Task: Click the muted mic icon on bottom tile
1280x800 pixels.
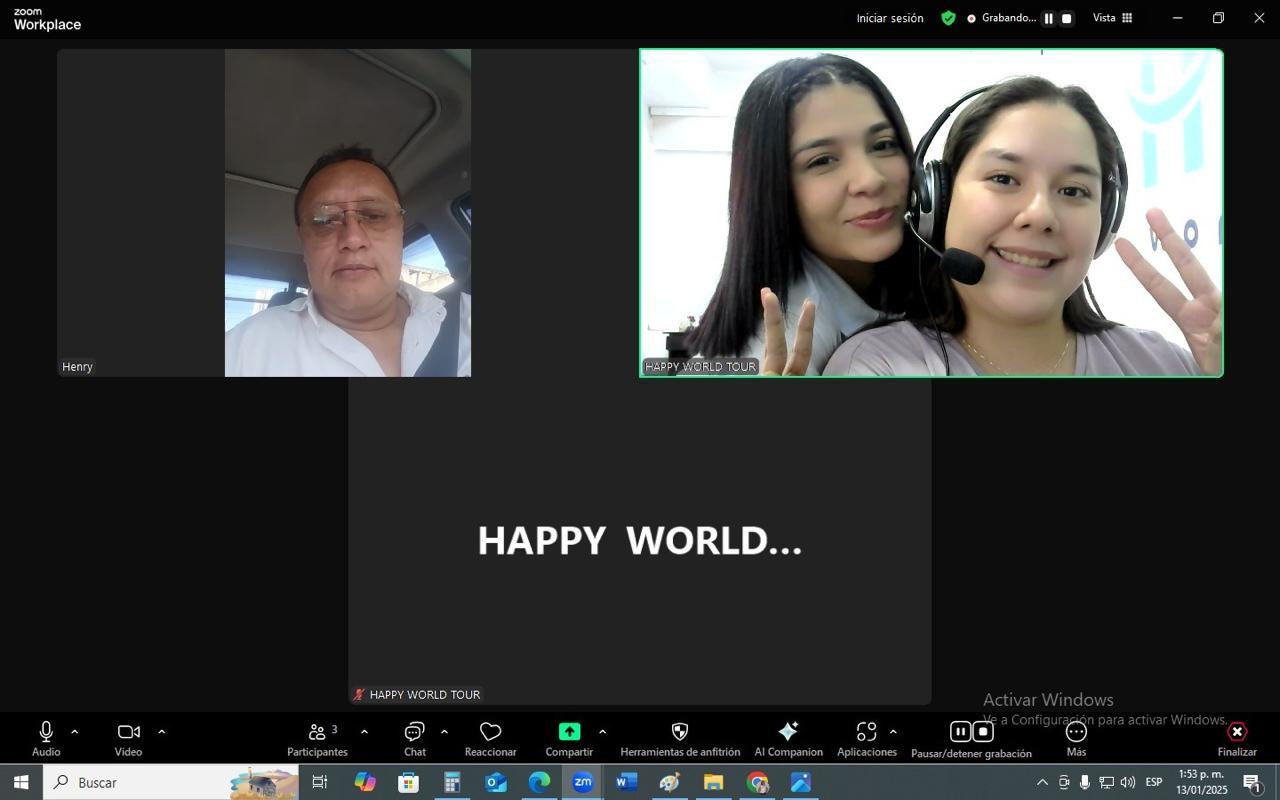Action: point(359,694)
